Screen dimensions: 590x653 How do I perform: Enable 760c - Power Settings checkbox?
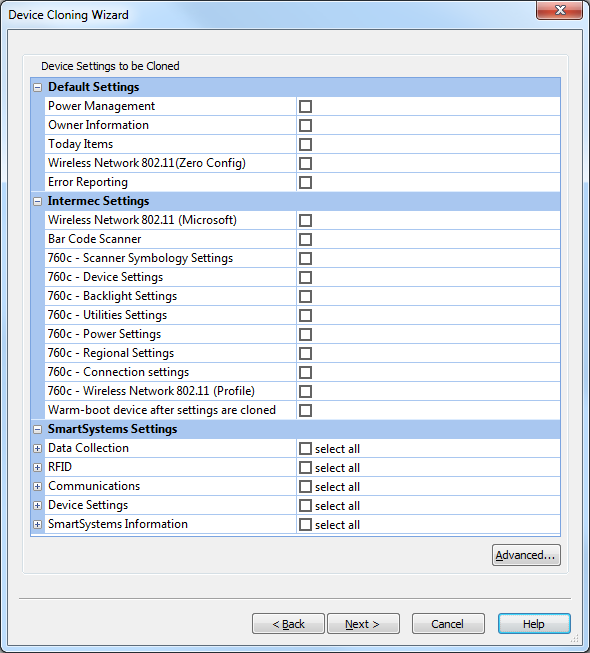(x=305, y=334)
